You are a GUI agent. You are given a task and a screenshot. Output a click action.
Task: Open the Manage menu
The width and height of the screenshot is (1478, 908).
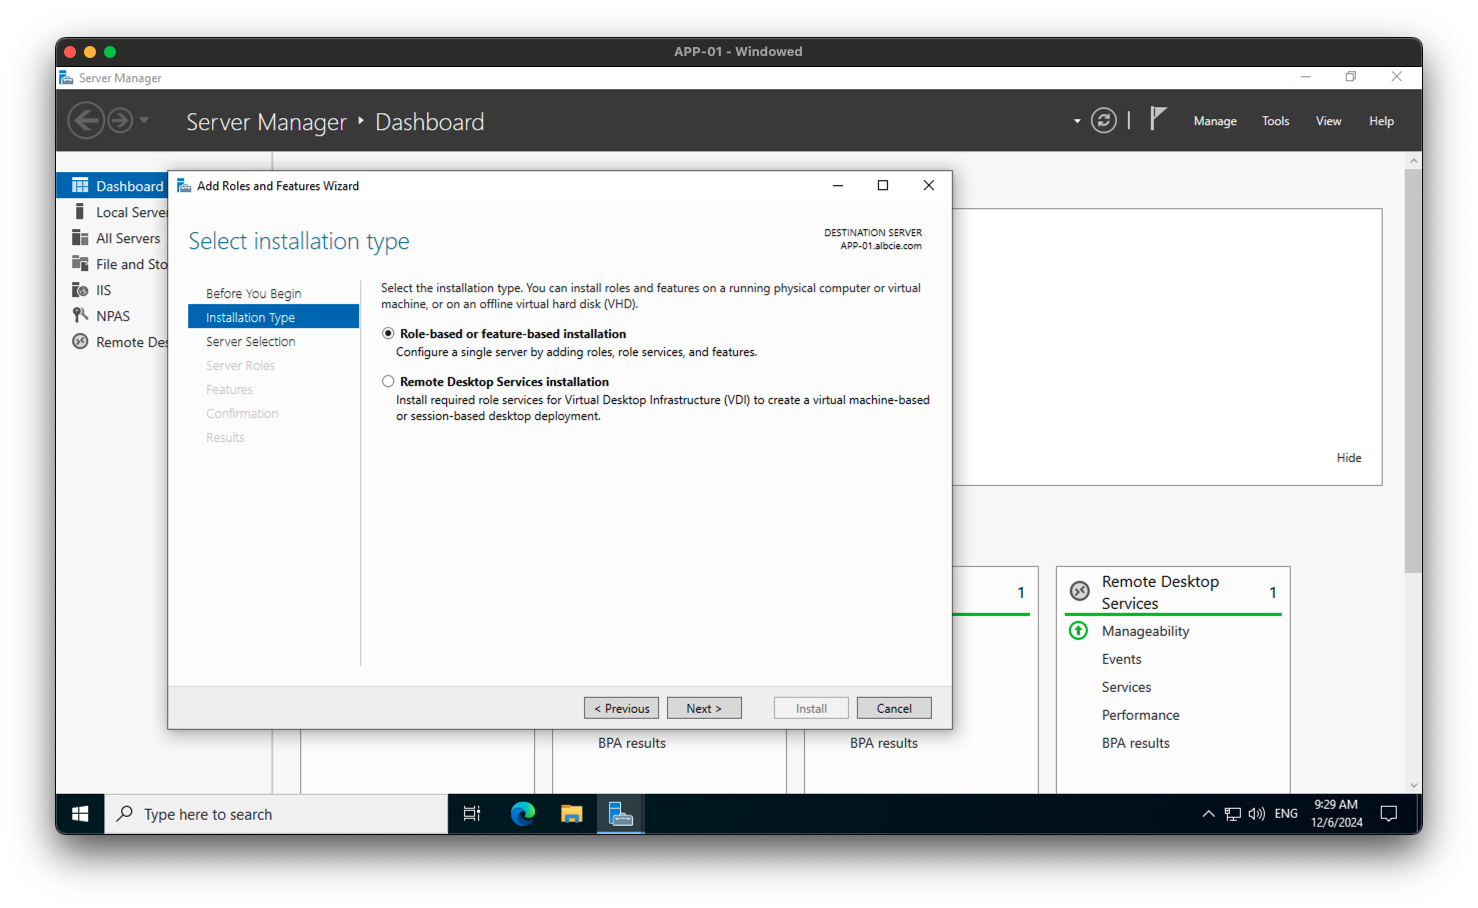click(x=1214, y=120)
